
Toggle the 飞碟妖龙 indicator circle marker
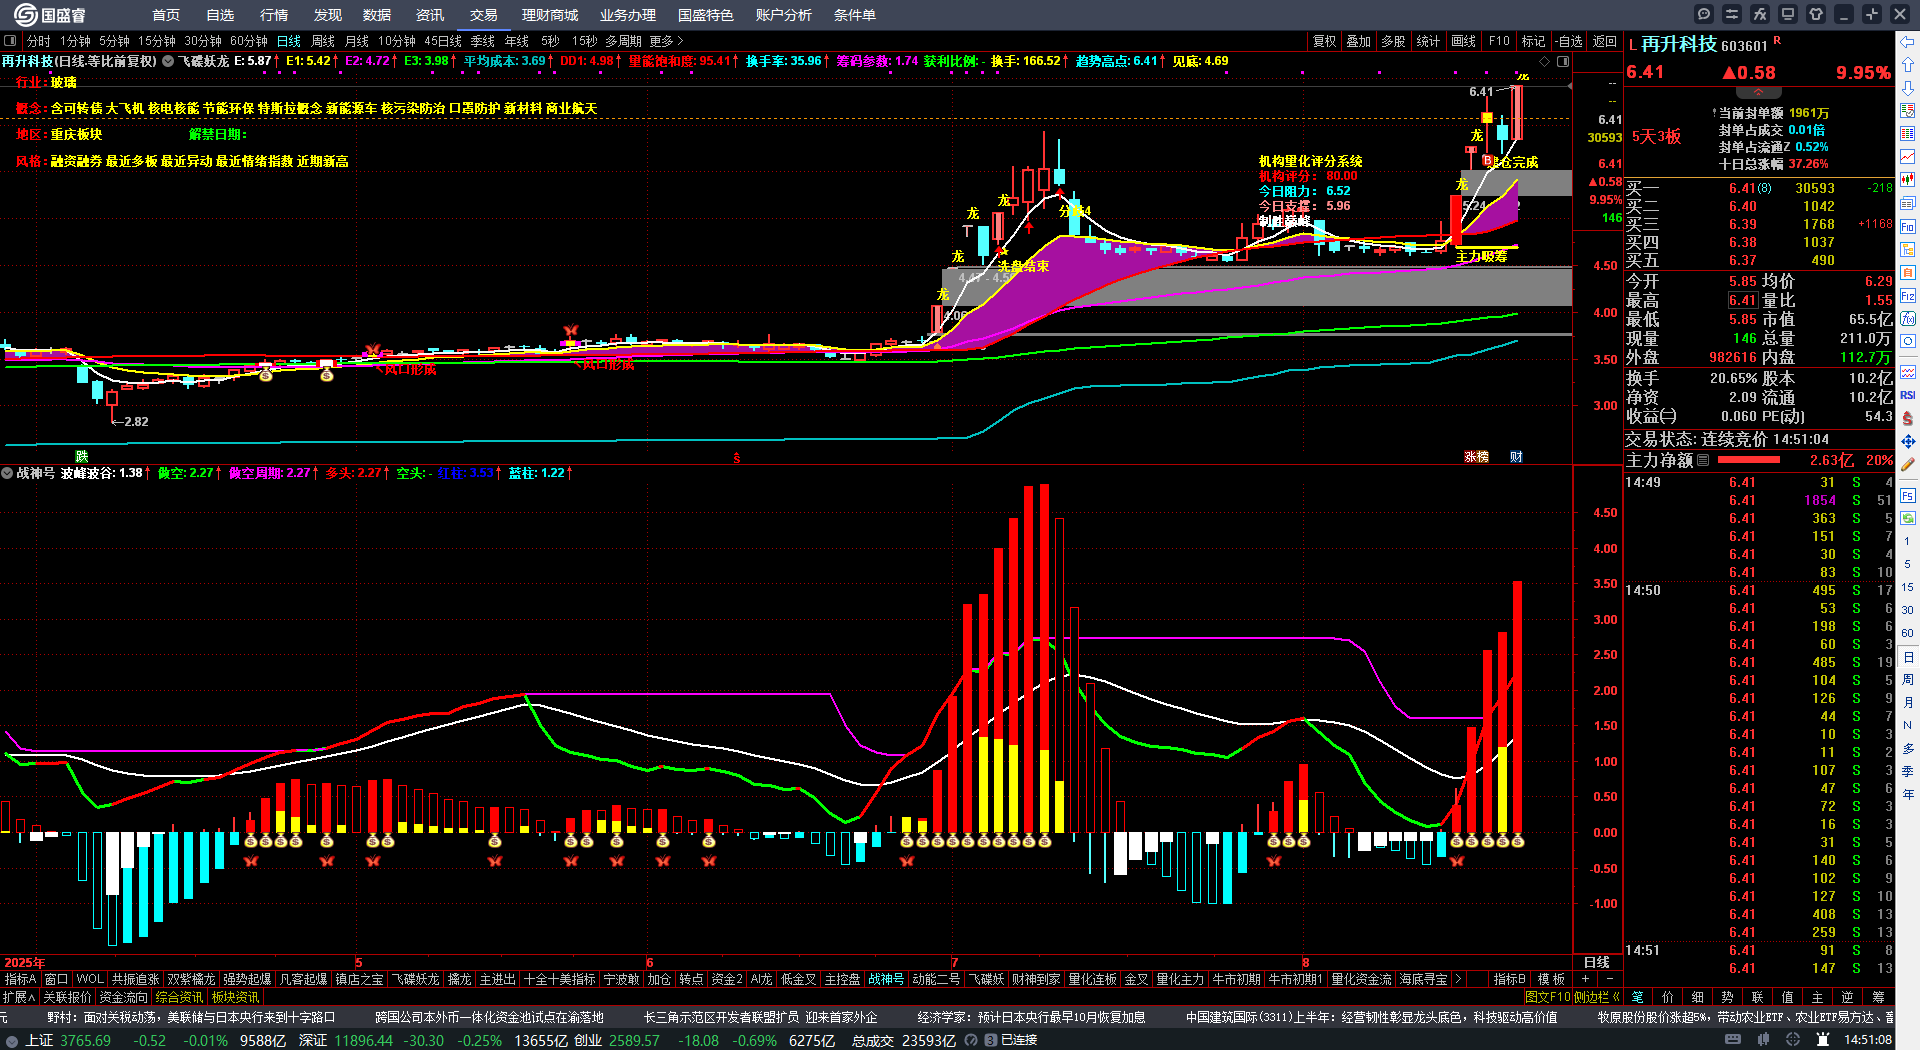(x=168, y=61)
